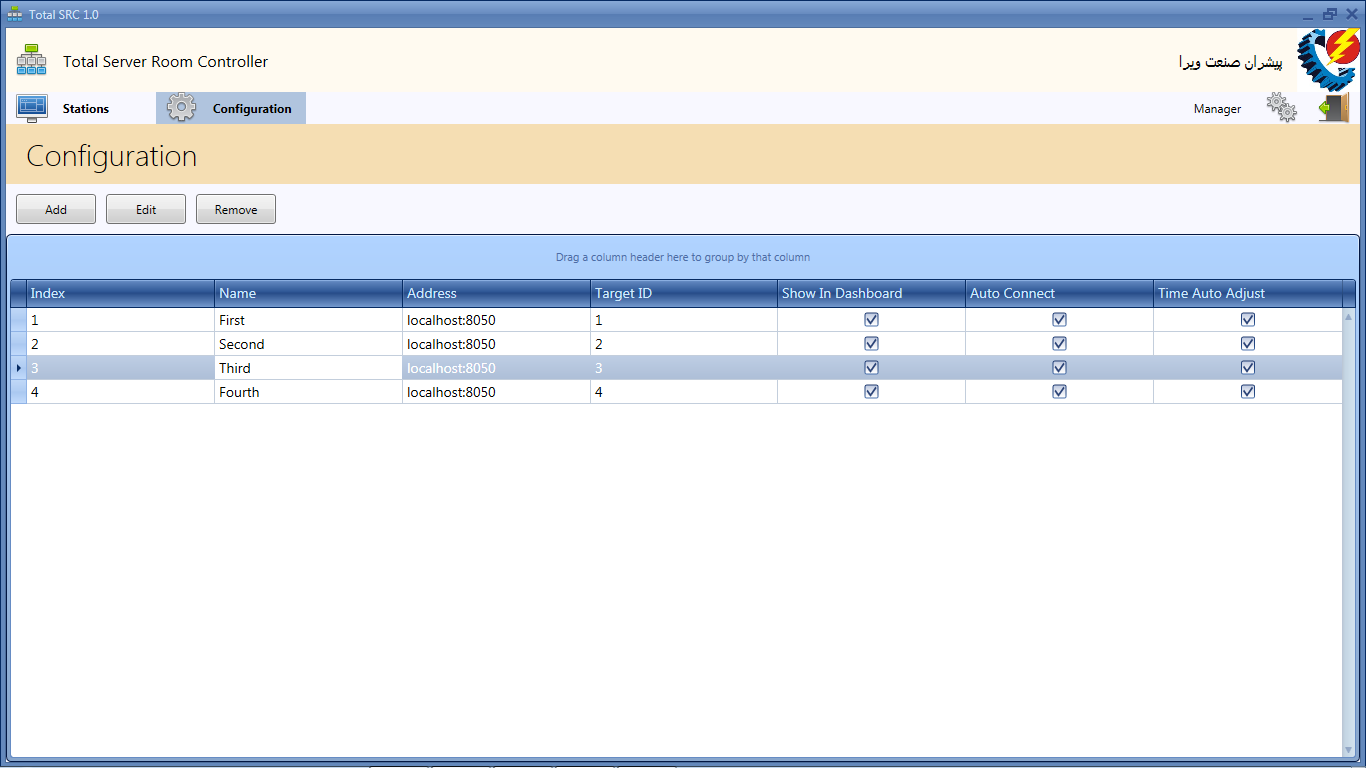Image resolution: width=1366 pixels, height=768 pixels.
Task: Select the Configuration tab
Action: [x=231, y=108]
